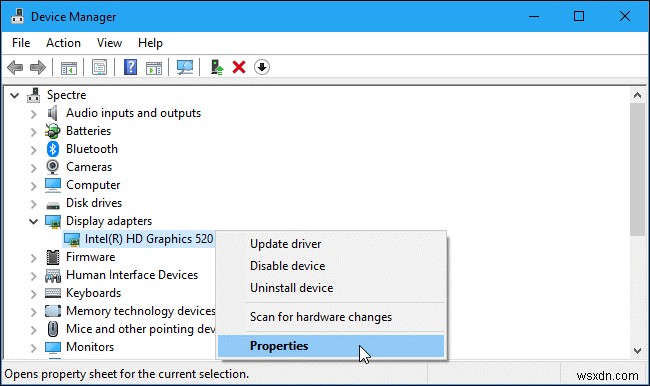Click the Intel(R) HD Graphics 520 device icon
This screenshot has height=386, width=650.
pyautogui.click(x=72, y=239)
